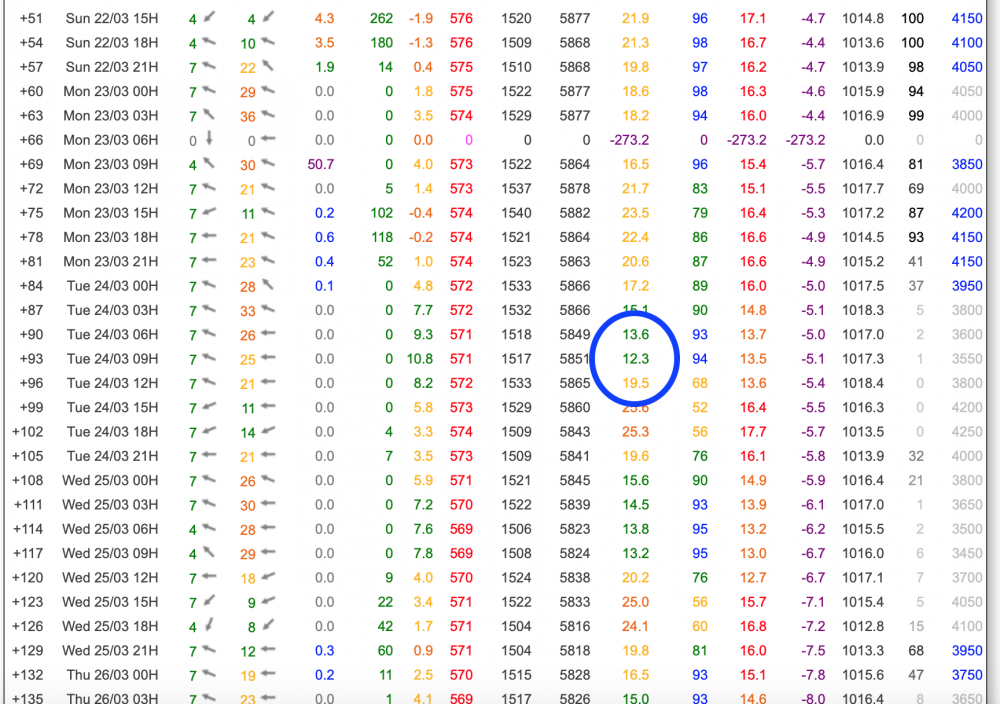Click wind arrow beside gust 8, Wed 25/03 18H
The height and width of the screenshot is (704, 1000).
(267, 627)
